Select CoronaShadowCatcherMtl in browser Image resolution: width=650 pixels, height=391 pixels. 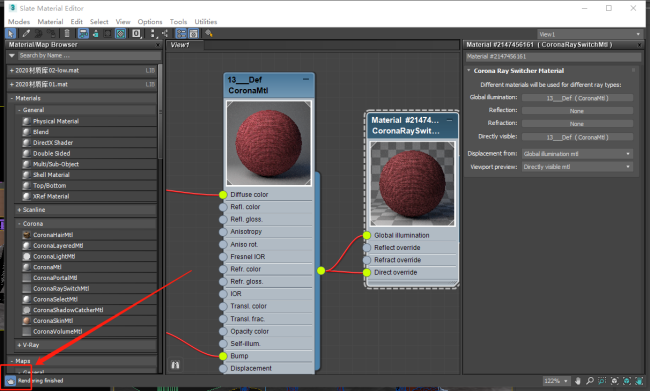[68, 310]
